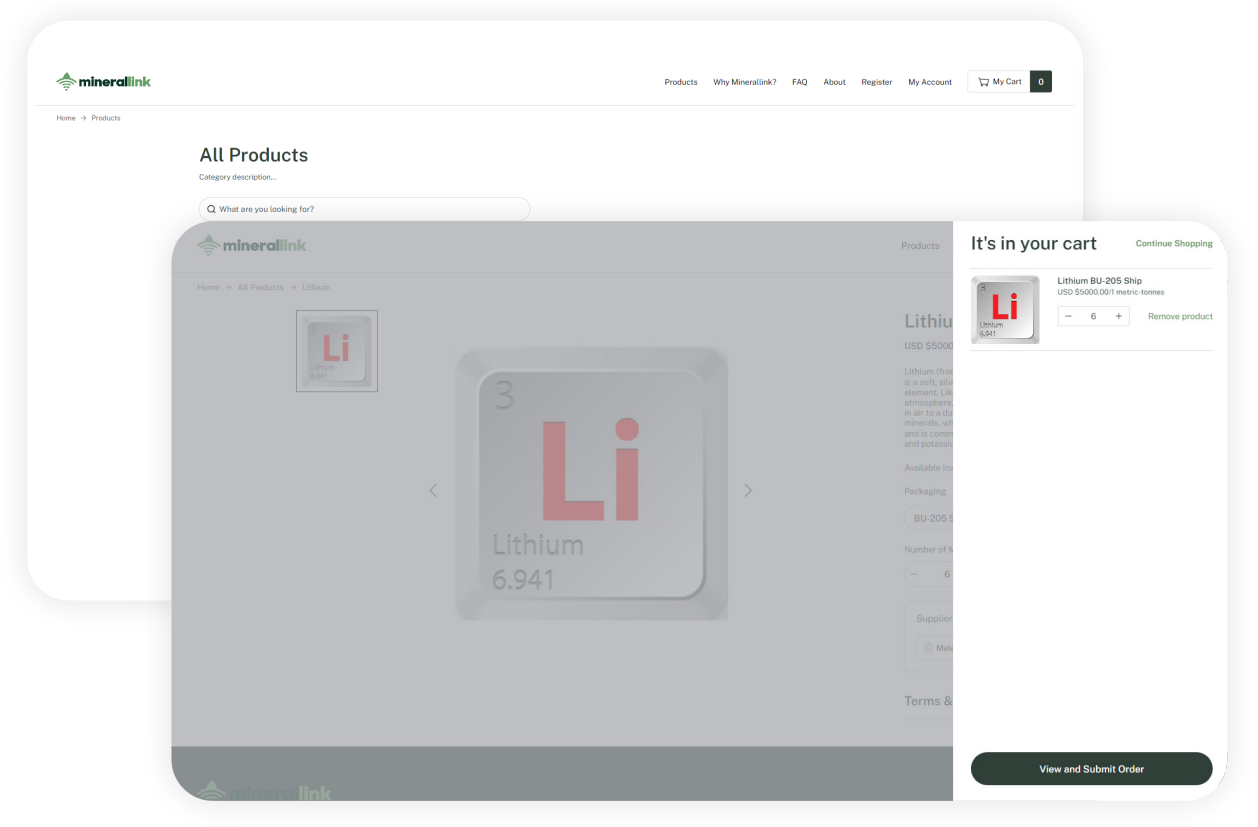
Task: Click View and Submit Order button
Action: pyautogui.click(x=1091, y=769)
